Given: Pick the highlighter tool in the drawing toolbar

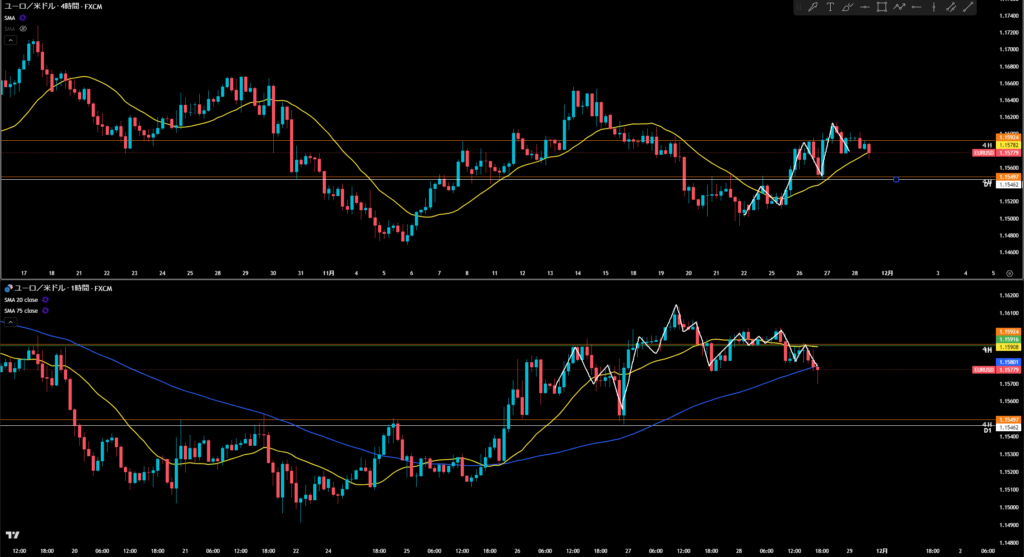Looking at the screenshot, I should click(x=848, y=8).
